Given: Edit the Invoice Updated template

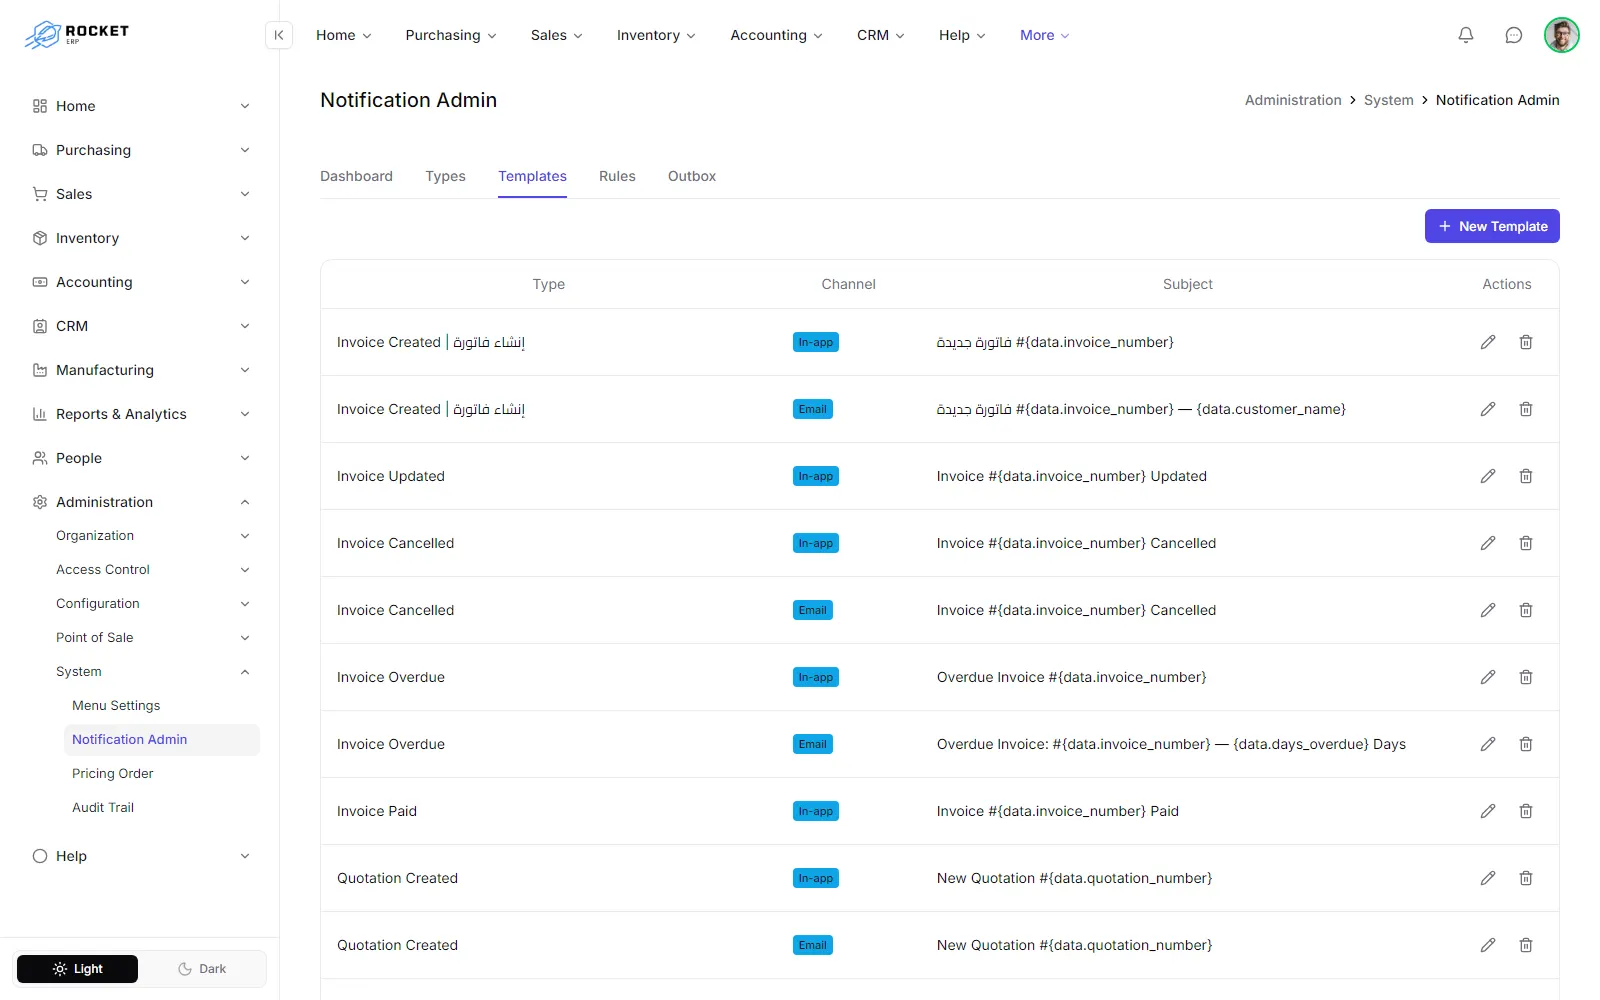Looking at the screenshot, I should pyautogui.click(x=1488, y=476).
